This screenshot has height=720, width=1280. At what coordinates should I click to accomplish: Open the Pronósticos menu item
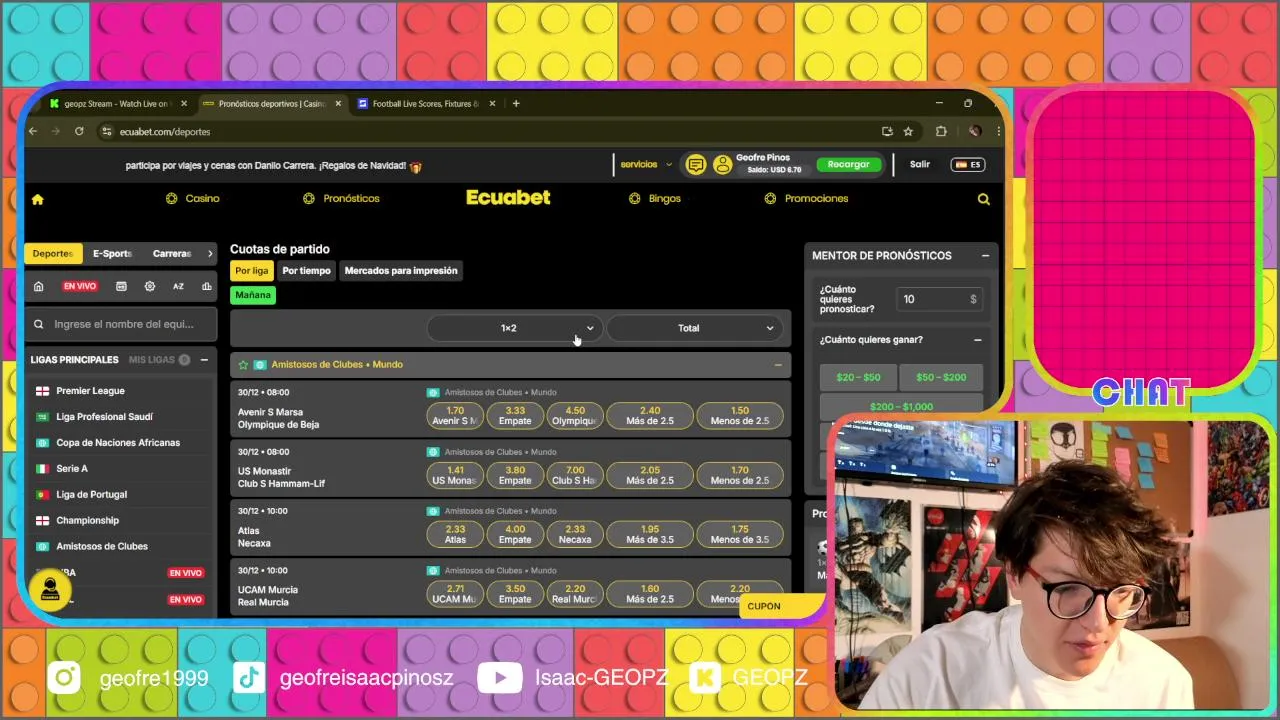coord(342,199)
